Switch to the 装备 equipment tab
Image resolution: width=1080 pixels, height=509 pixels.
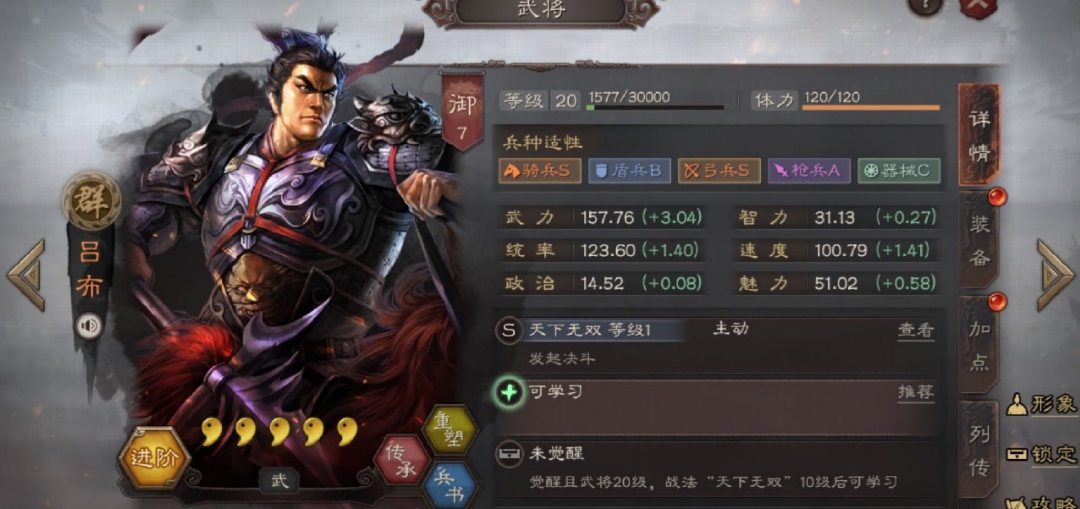coord(979,240)
